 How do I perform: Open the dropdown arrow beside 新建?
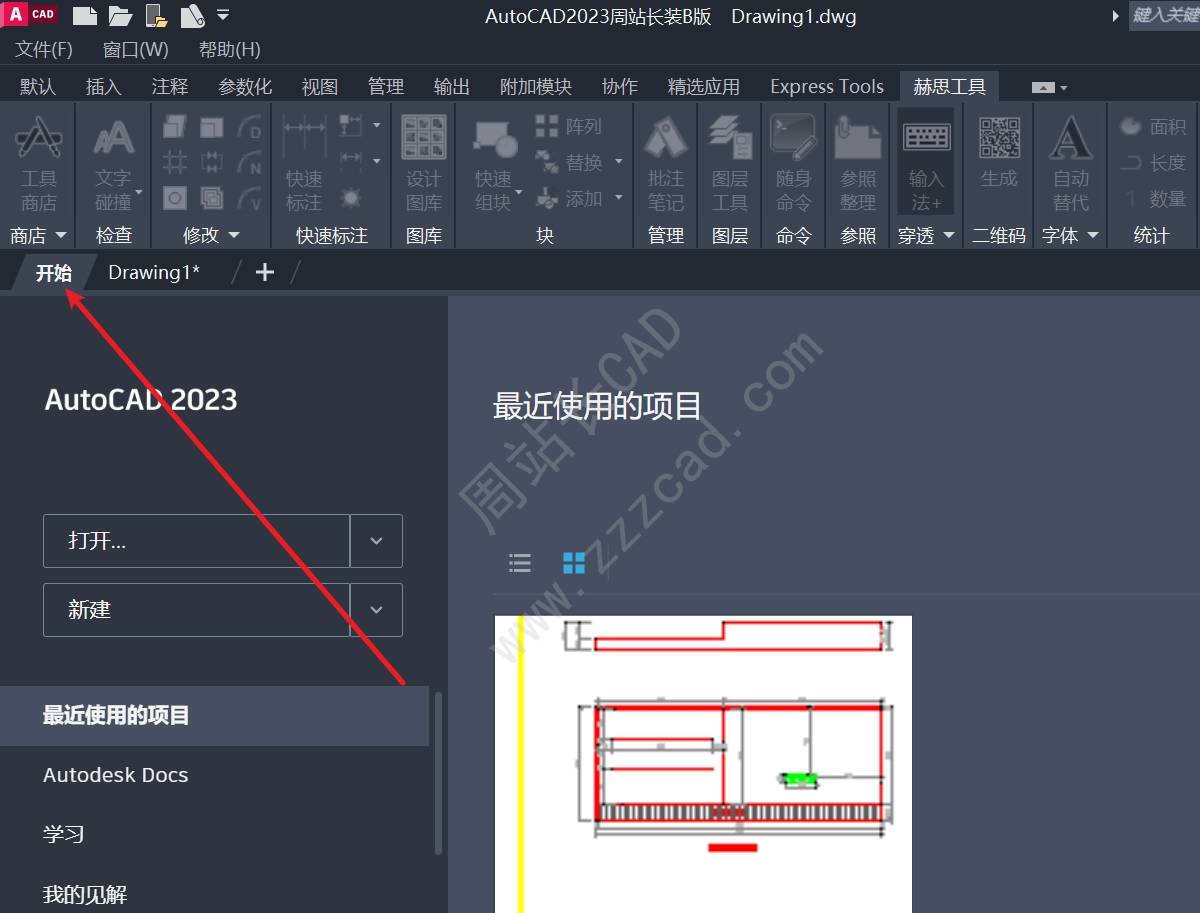tap(376, 610)
